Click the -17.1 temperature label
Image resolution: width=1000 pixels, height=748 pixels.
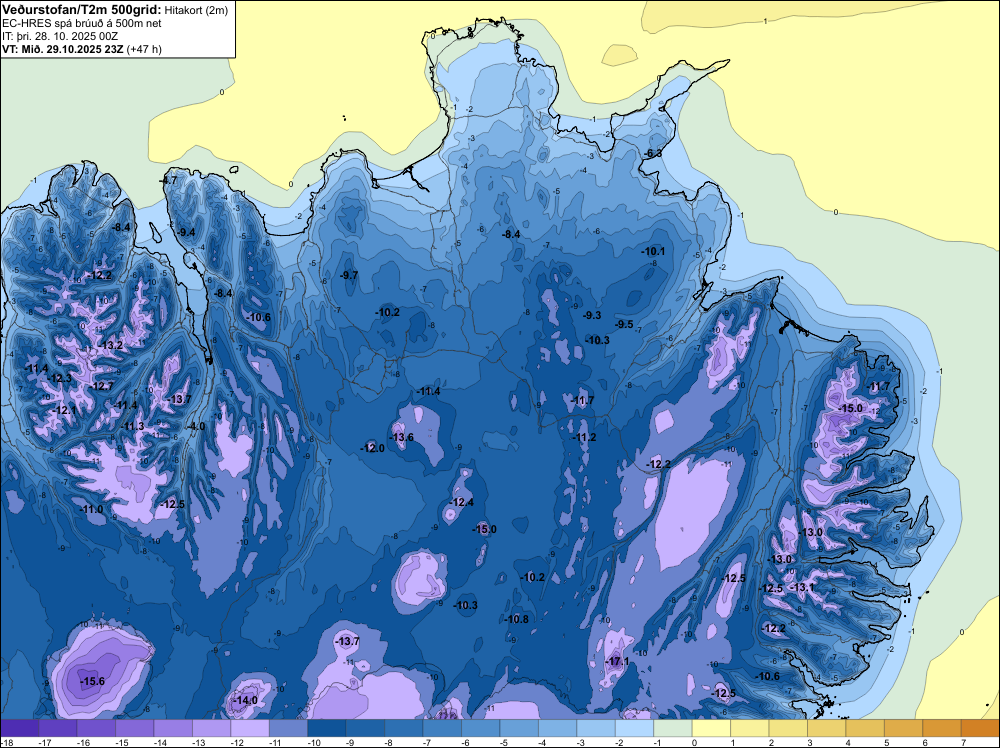point(617,661)
